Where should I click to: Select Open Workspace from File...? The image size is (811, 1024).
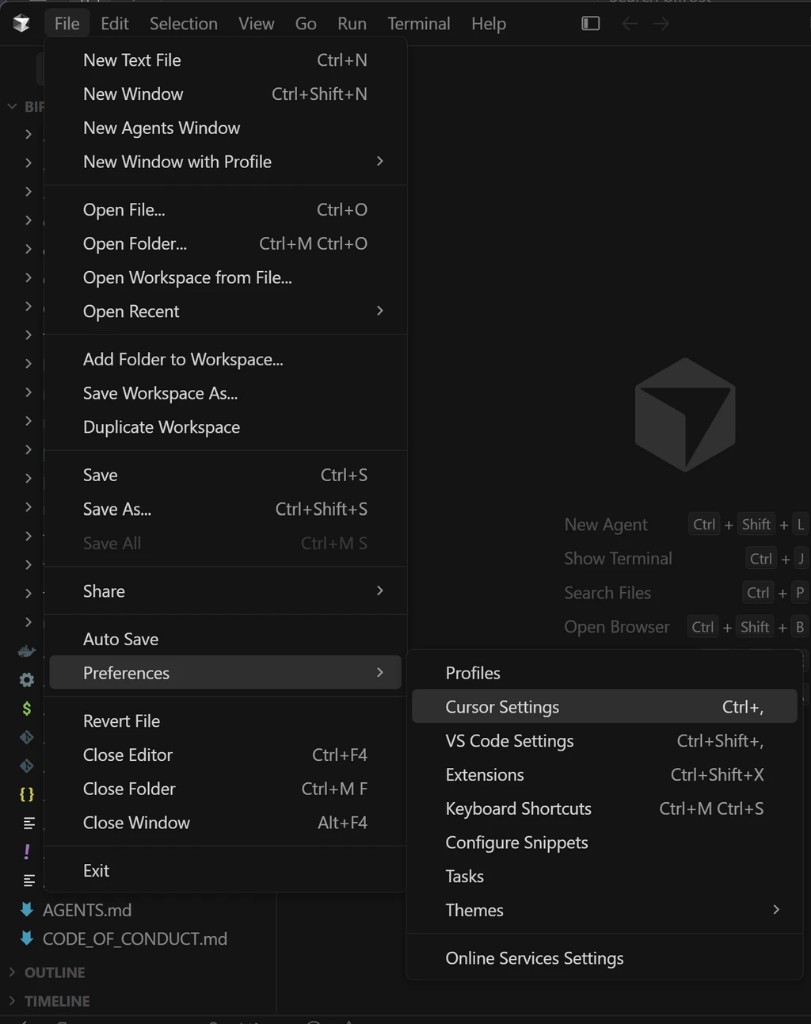click(225, 278)
